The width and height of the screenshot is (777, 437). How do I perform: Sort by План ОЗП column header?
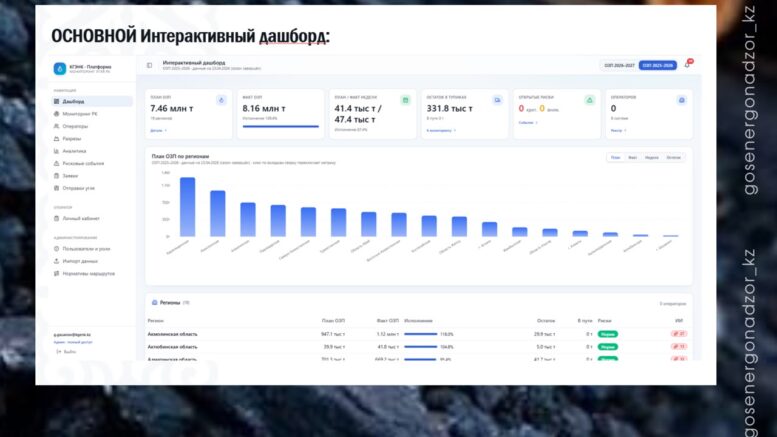click(x=333, y=321)
